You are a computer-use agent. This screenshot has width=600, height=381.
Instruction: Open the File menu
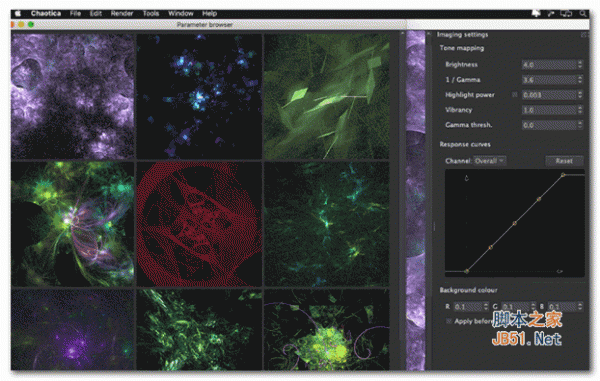(75, 13)
